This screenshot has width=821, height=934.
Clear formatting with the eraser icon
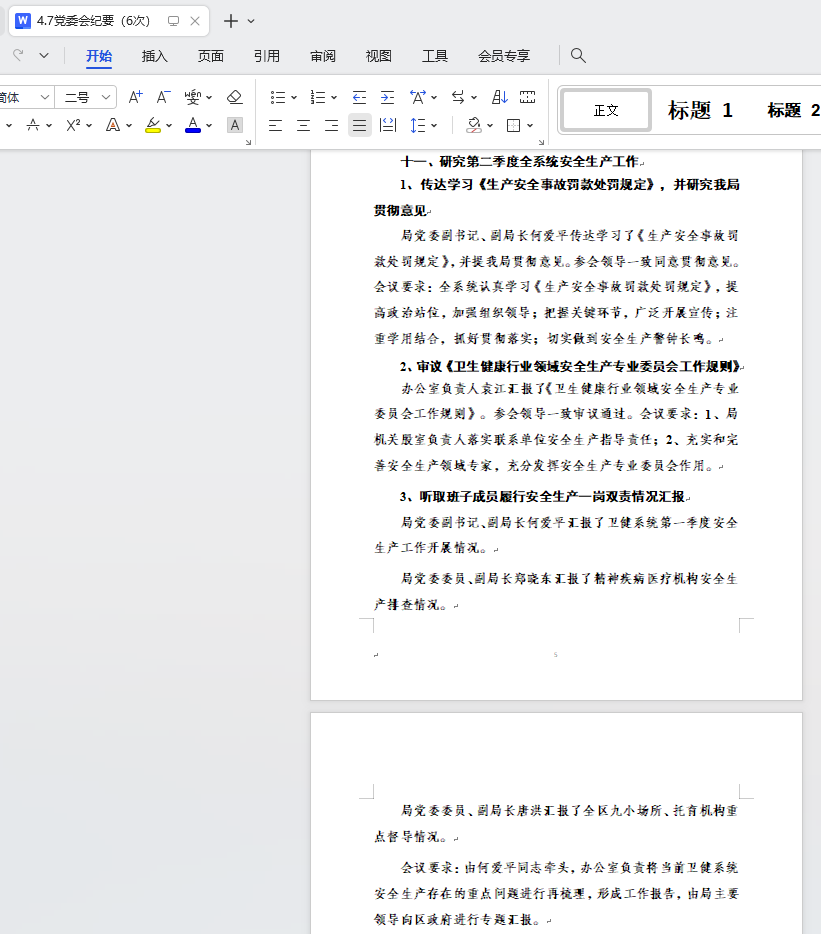tap(235, 97)
